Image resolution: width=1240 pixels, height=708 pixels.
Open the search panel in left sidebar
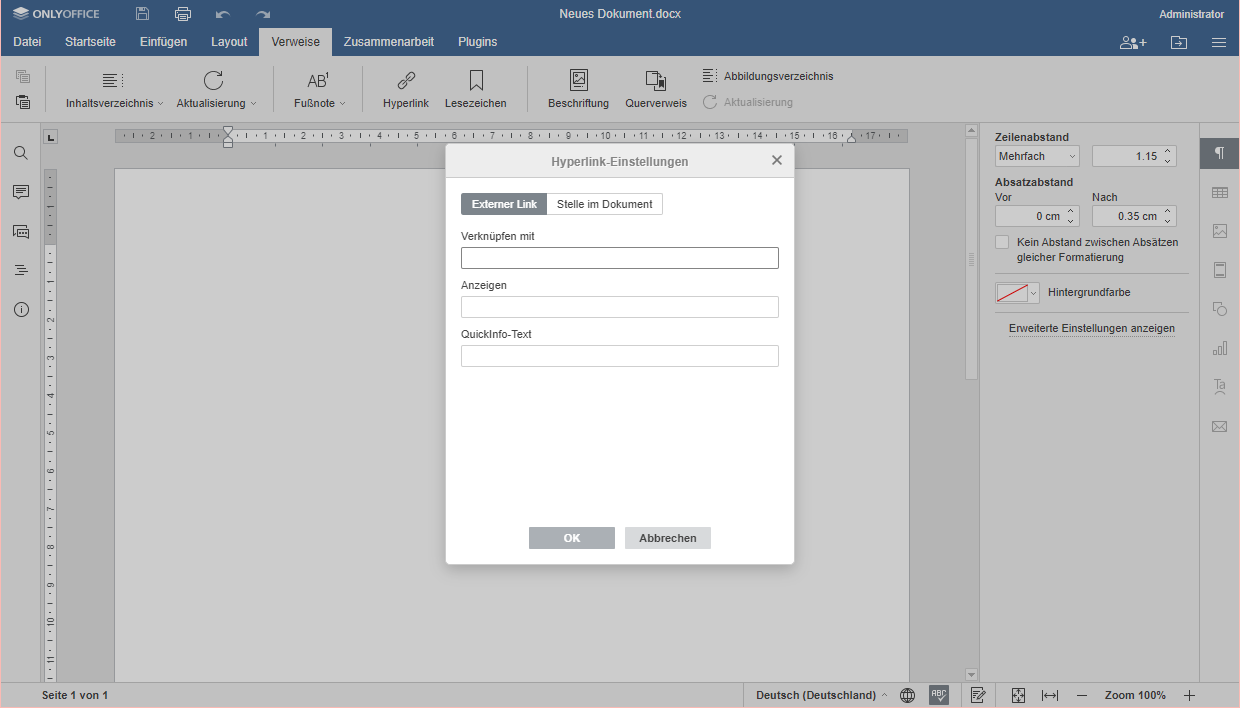pyautogui.click(x=21, y=153)
